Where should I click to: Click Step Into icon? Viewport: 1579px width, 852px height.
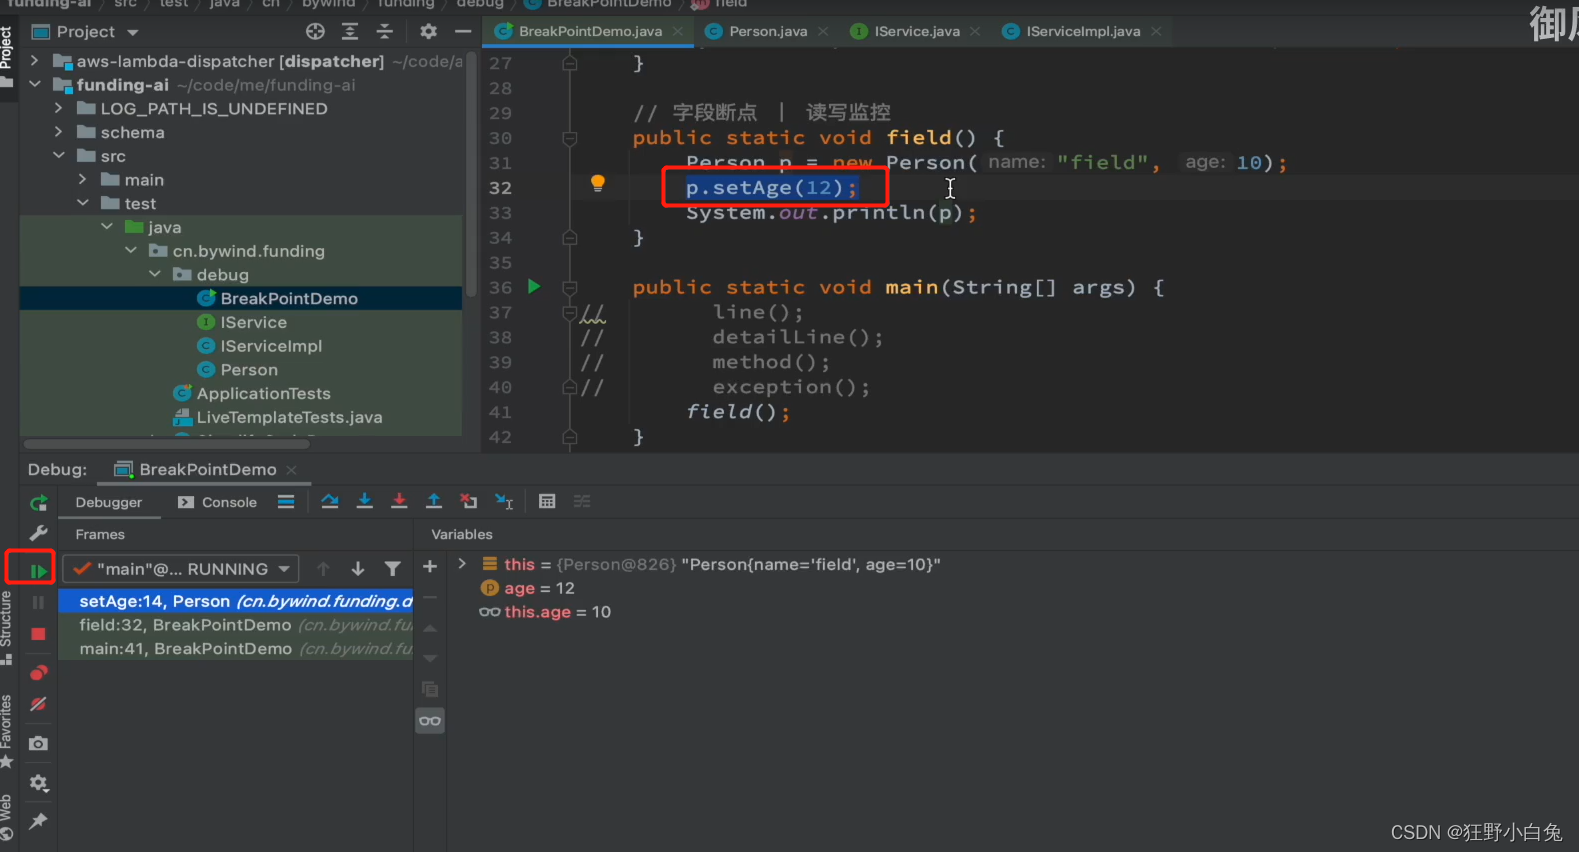(x=365, y=501)
